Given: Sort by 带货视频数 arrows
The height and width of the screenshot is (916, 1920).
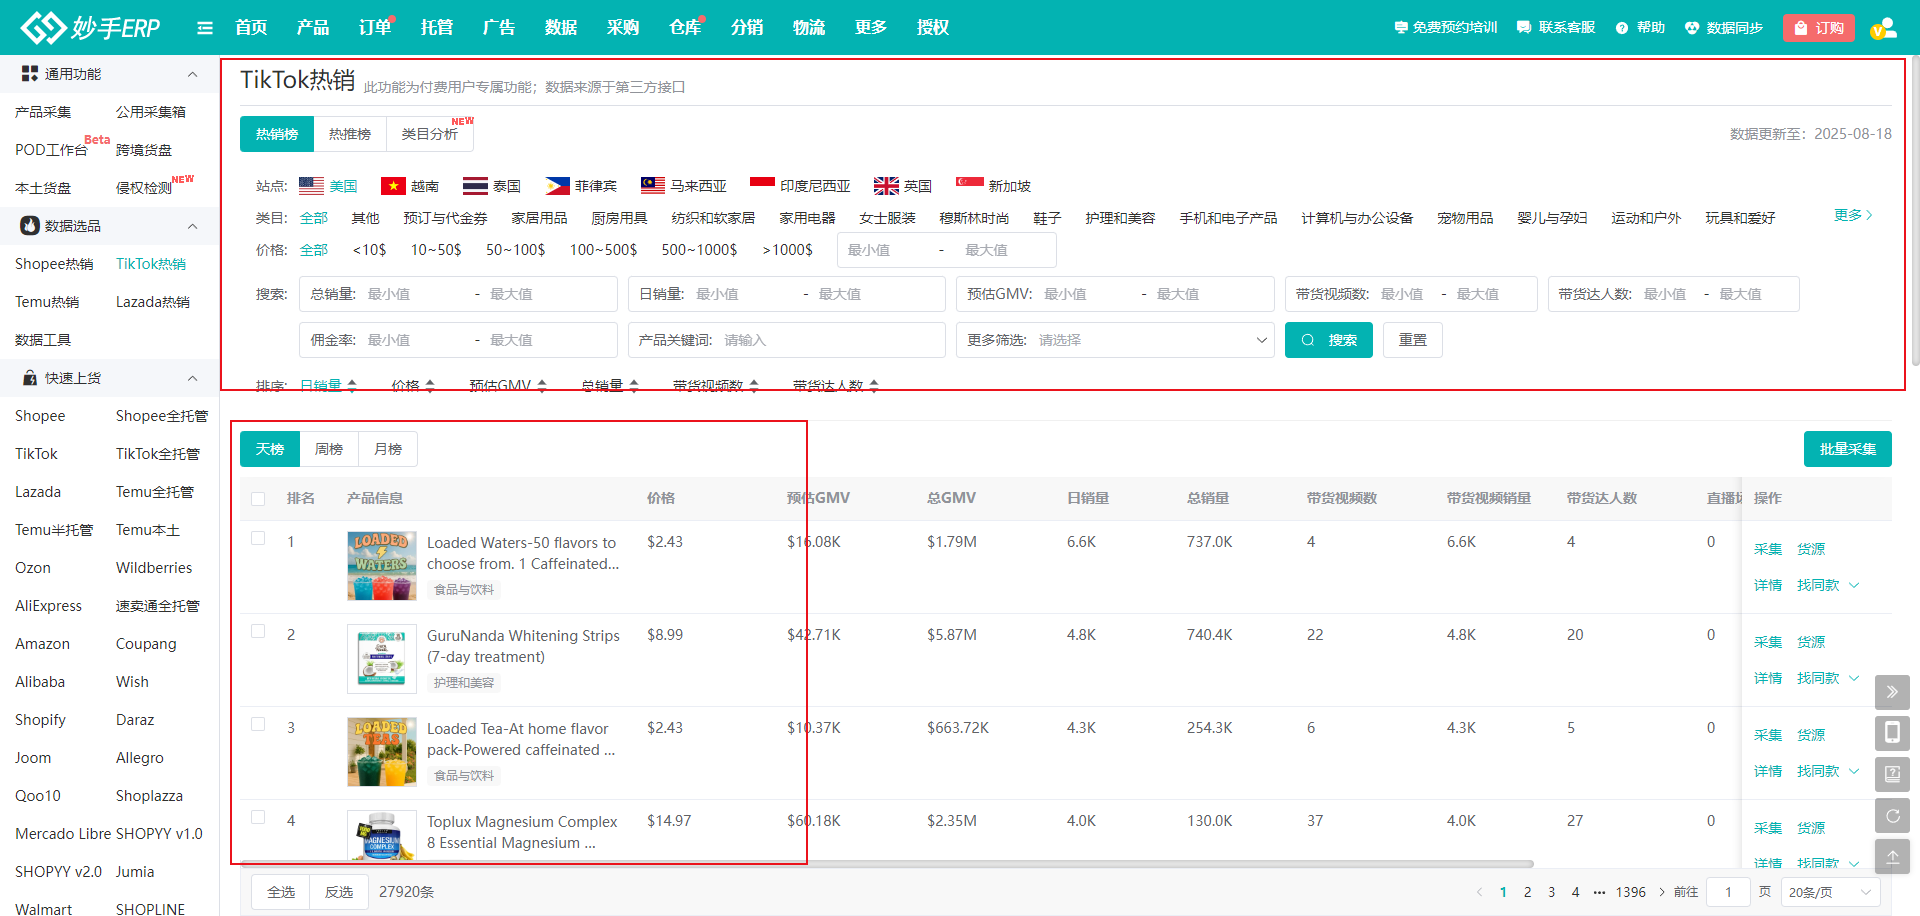Looking at the screenshot, I should [754, 385].
